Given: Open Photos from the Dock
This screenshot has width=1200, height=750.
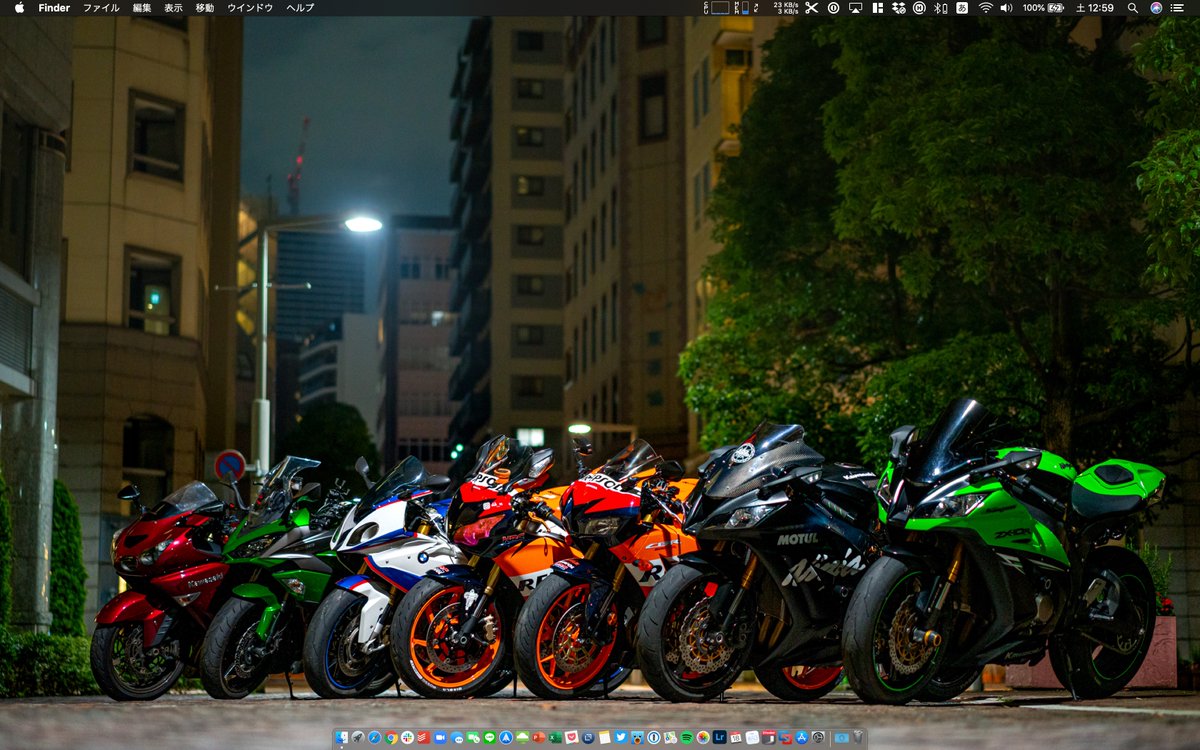Looking at the screenshot, I should tap(703, 737).
